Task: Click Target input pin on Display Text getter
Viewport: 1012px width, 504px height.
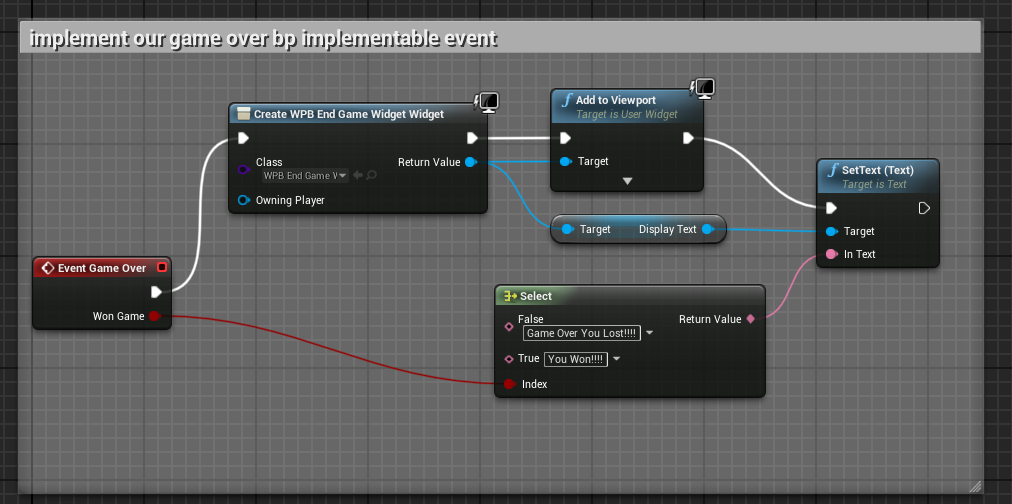Action: click(567, 229)
